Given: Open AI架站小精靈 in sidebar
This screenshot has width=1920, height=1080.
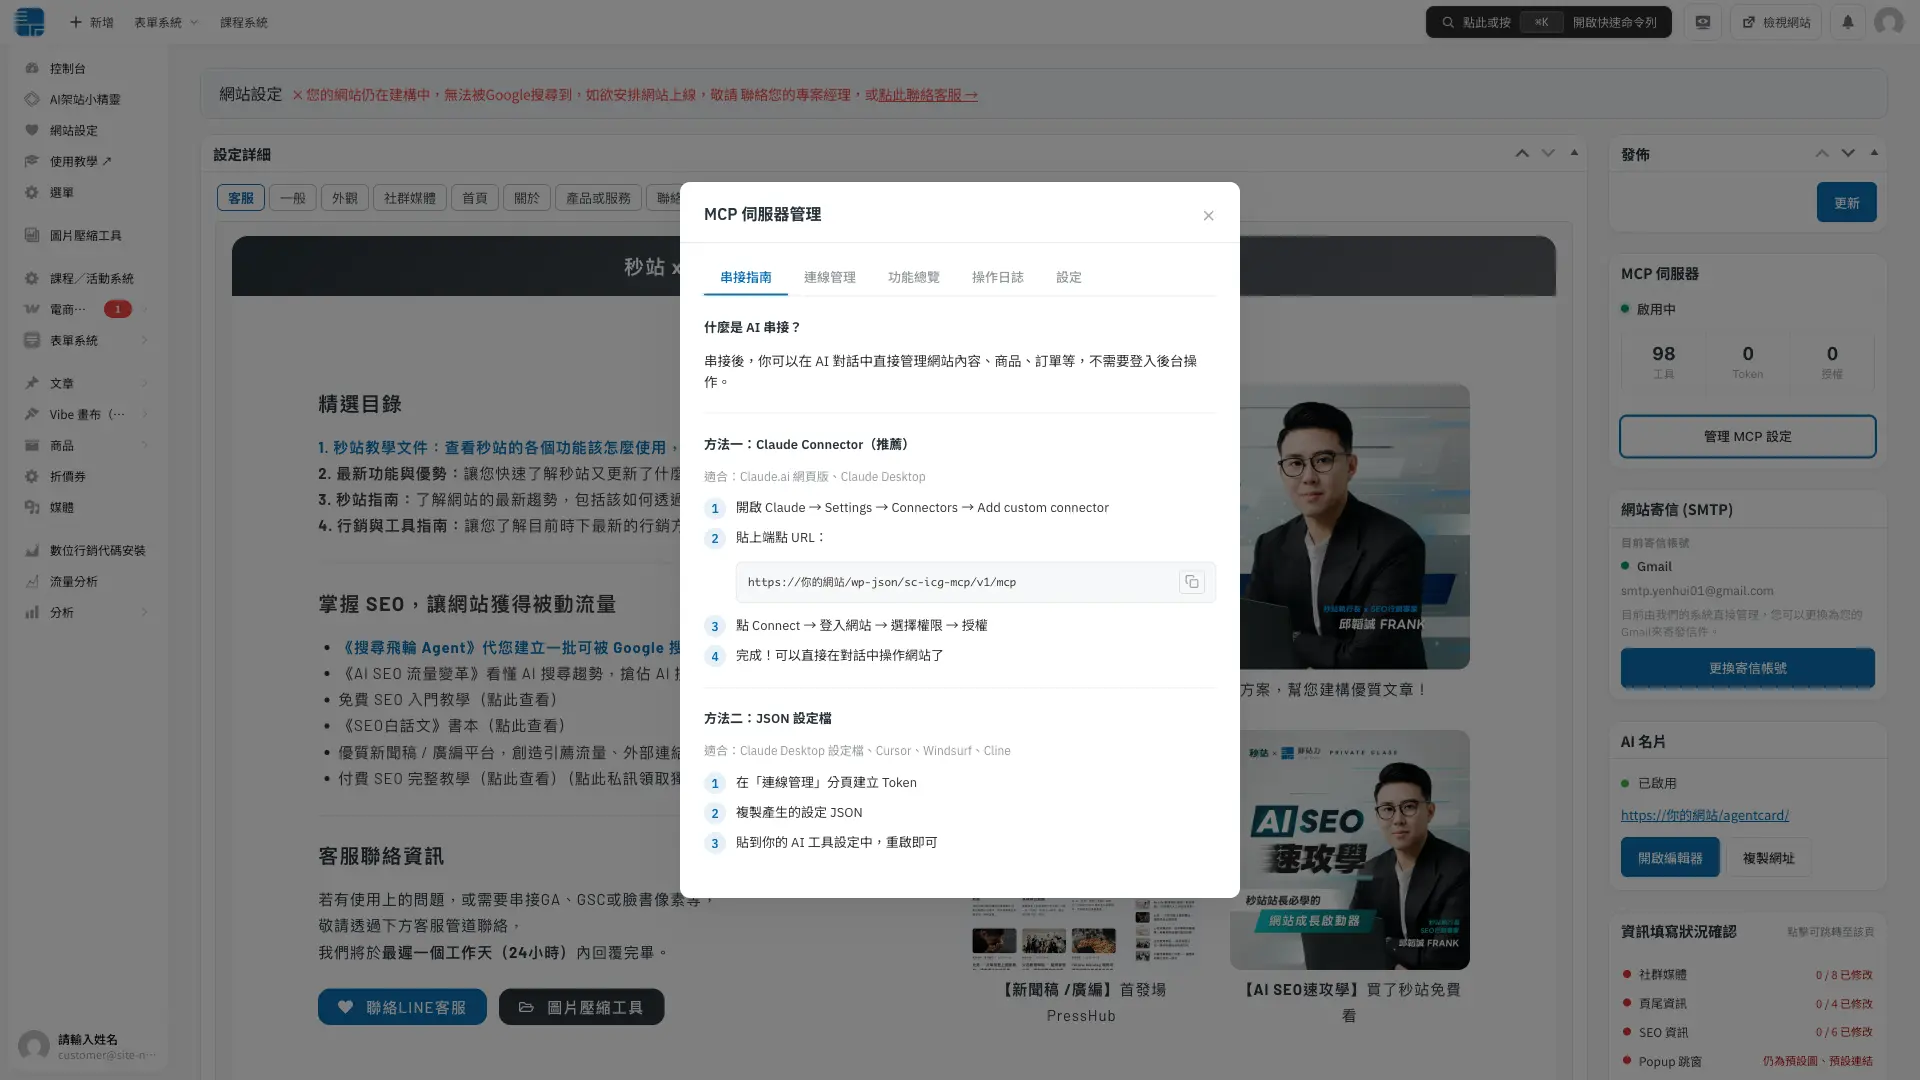Looking at the screenshot, I should click(84, 99).
